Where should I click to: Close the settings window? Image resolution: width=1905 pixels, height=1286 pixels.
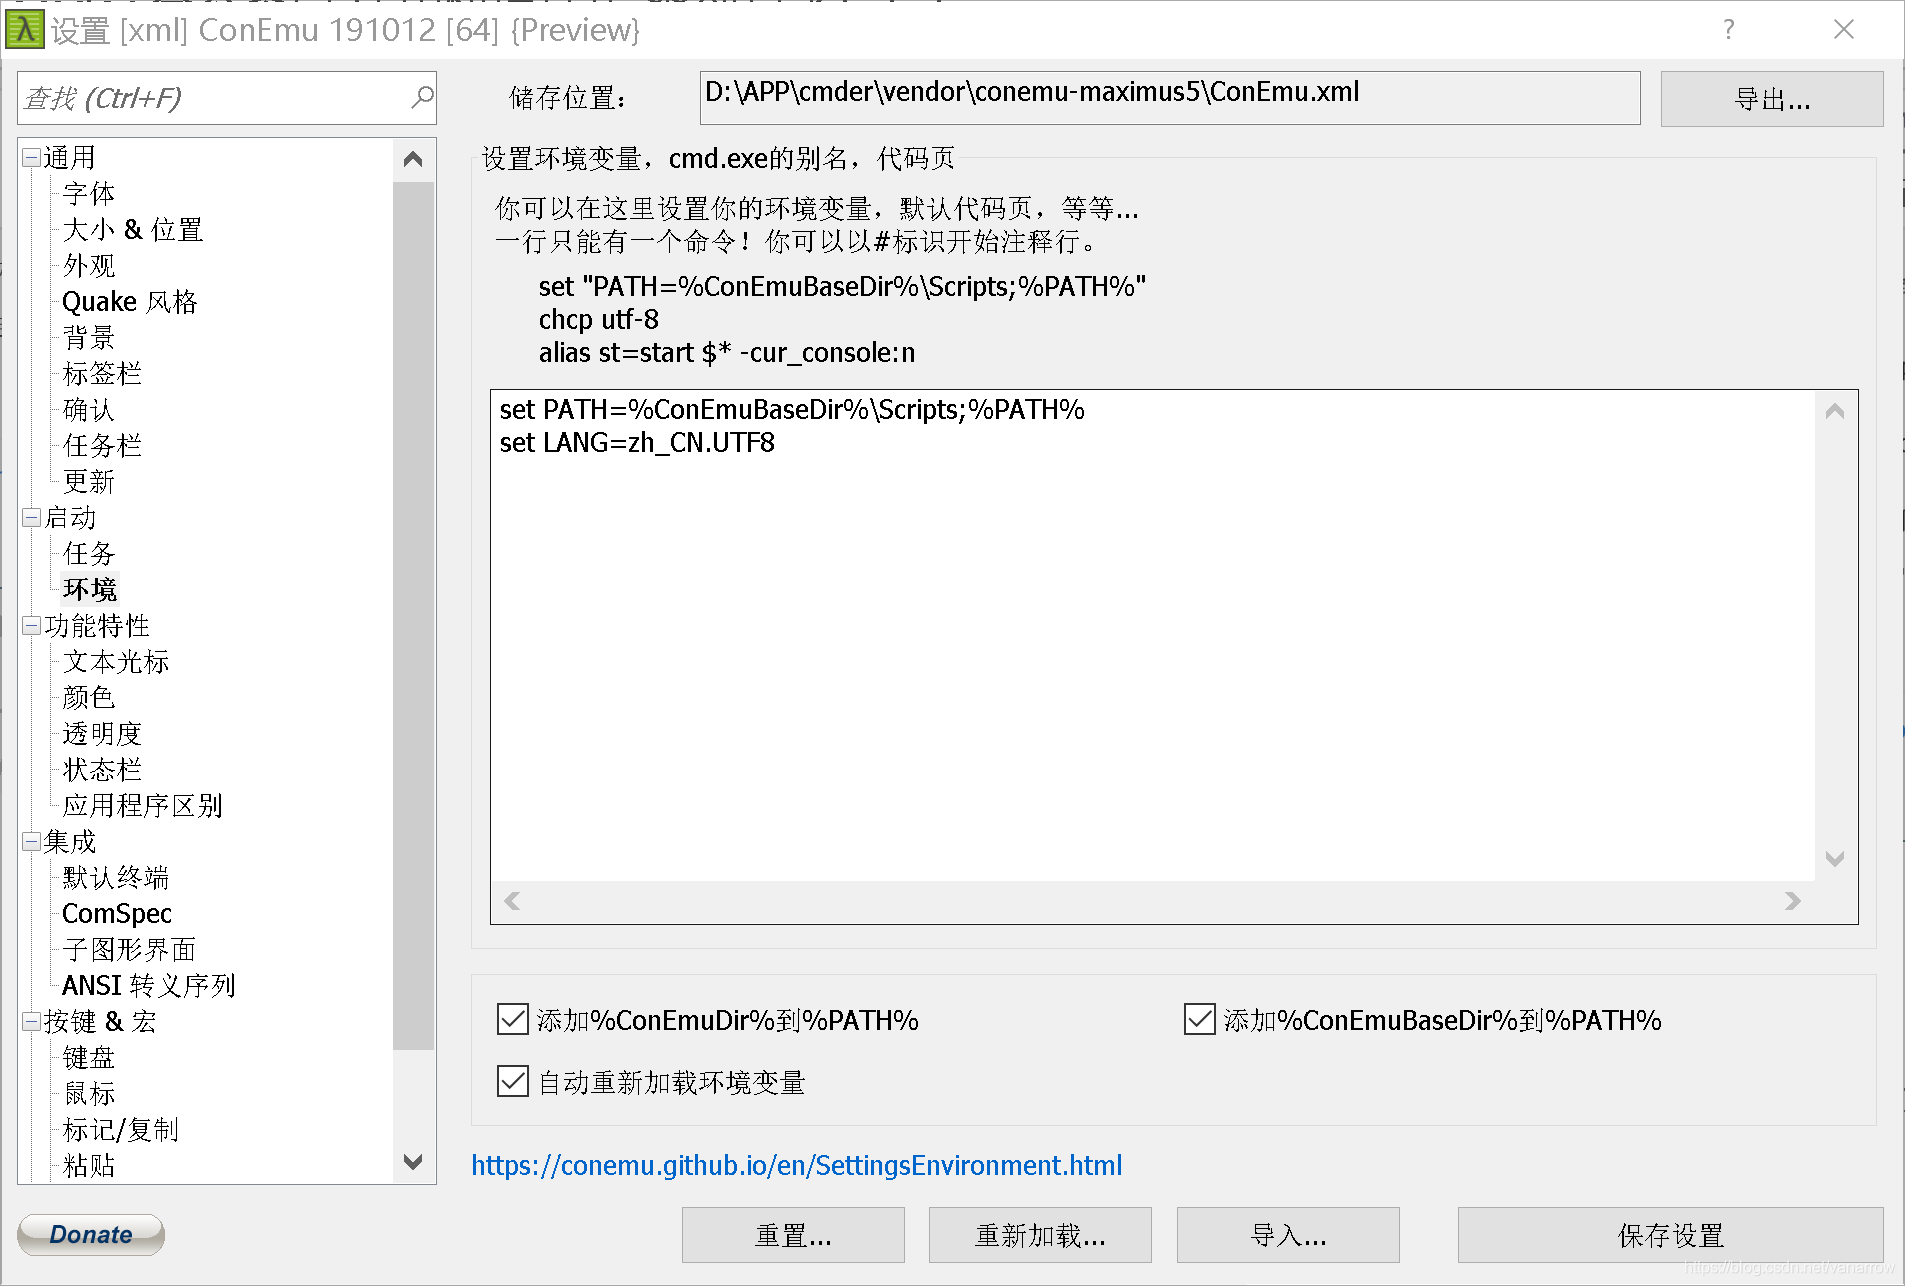1844,30
